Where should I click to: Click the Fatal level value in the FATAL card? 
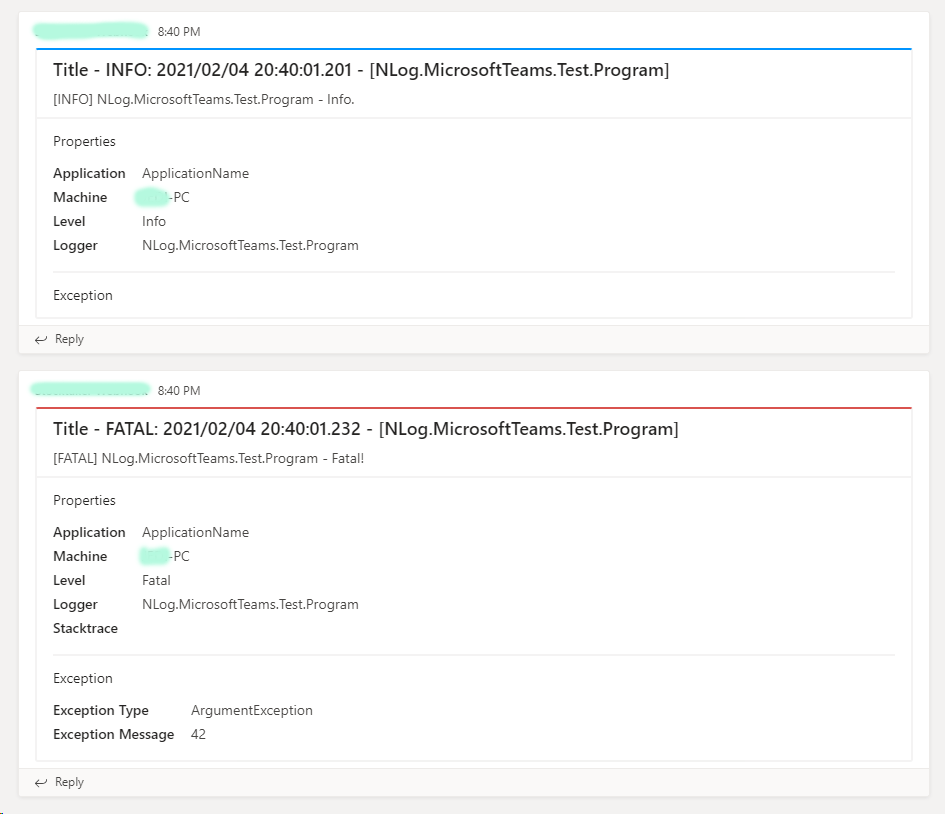point(156,580)
